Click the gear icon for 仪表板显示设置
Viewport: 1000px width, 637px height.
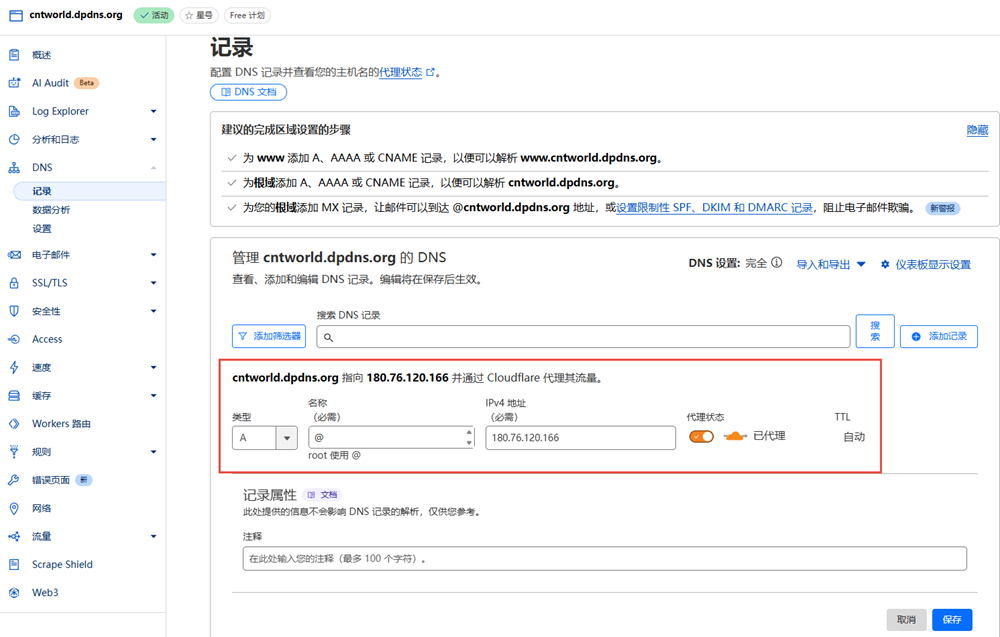pyautogui.click(x=885, y=264)
